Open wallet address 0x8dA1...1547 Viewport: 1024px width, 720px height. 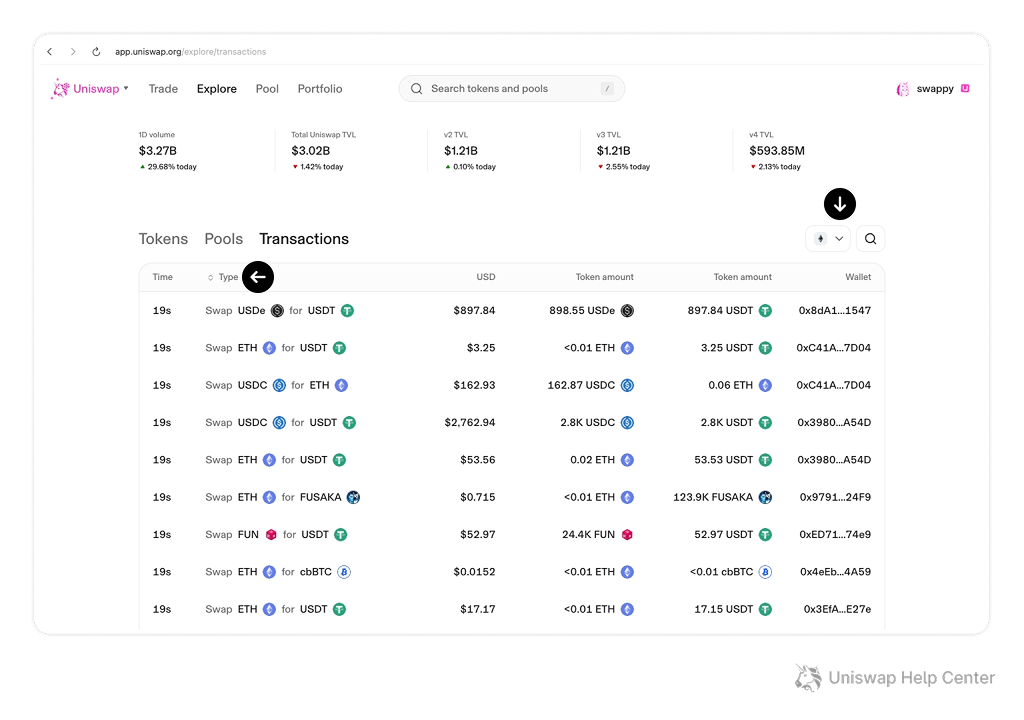[835, 310]
